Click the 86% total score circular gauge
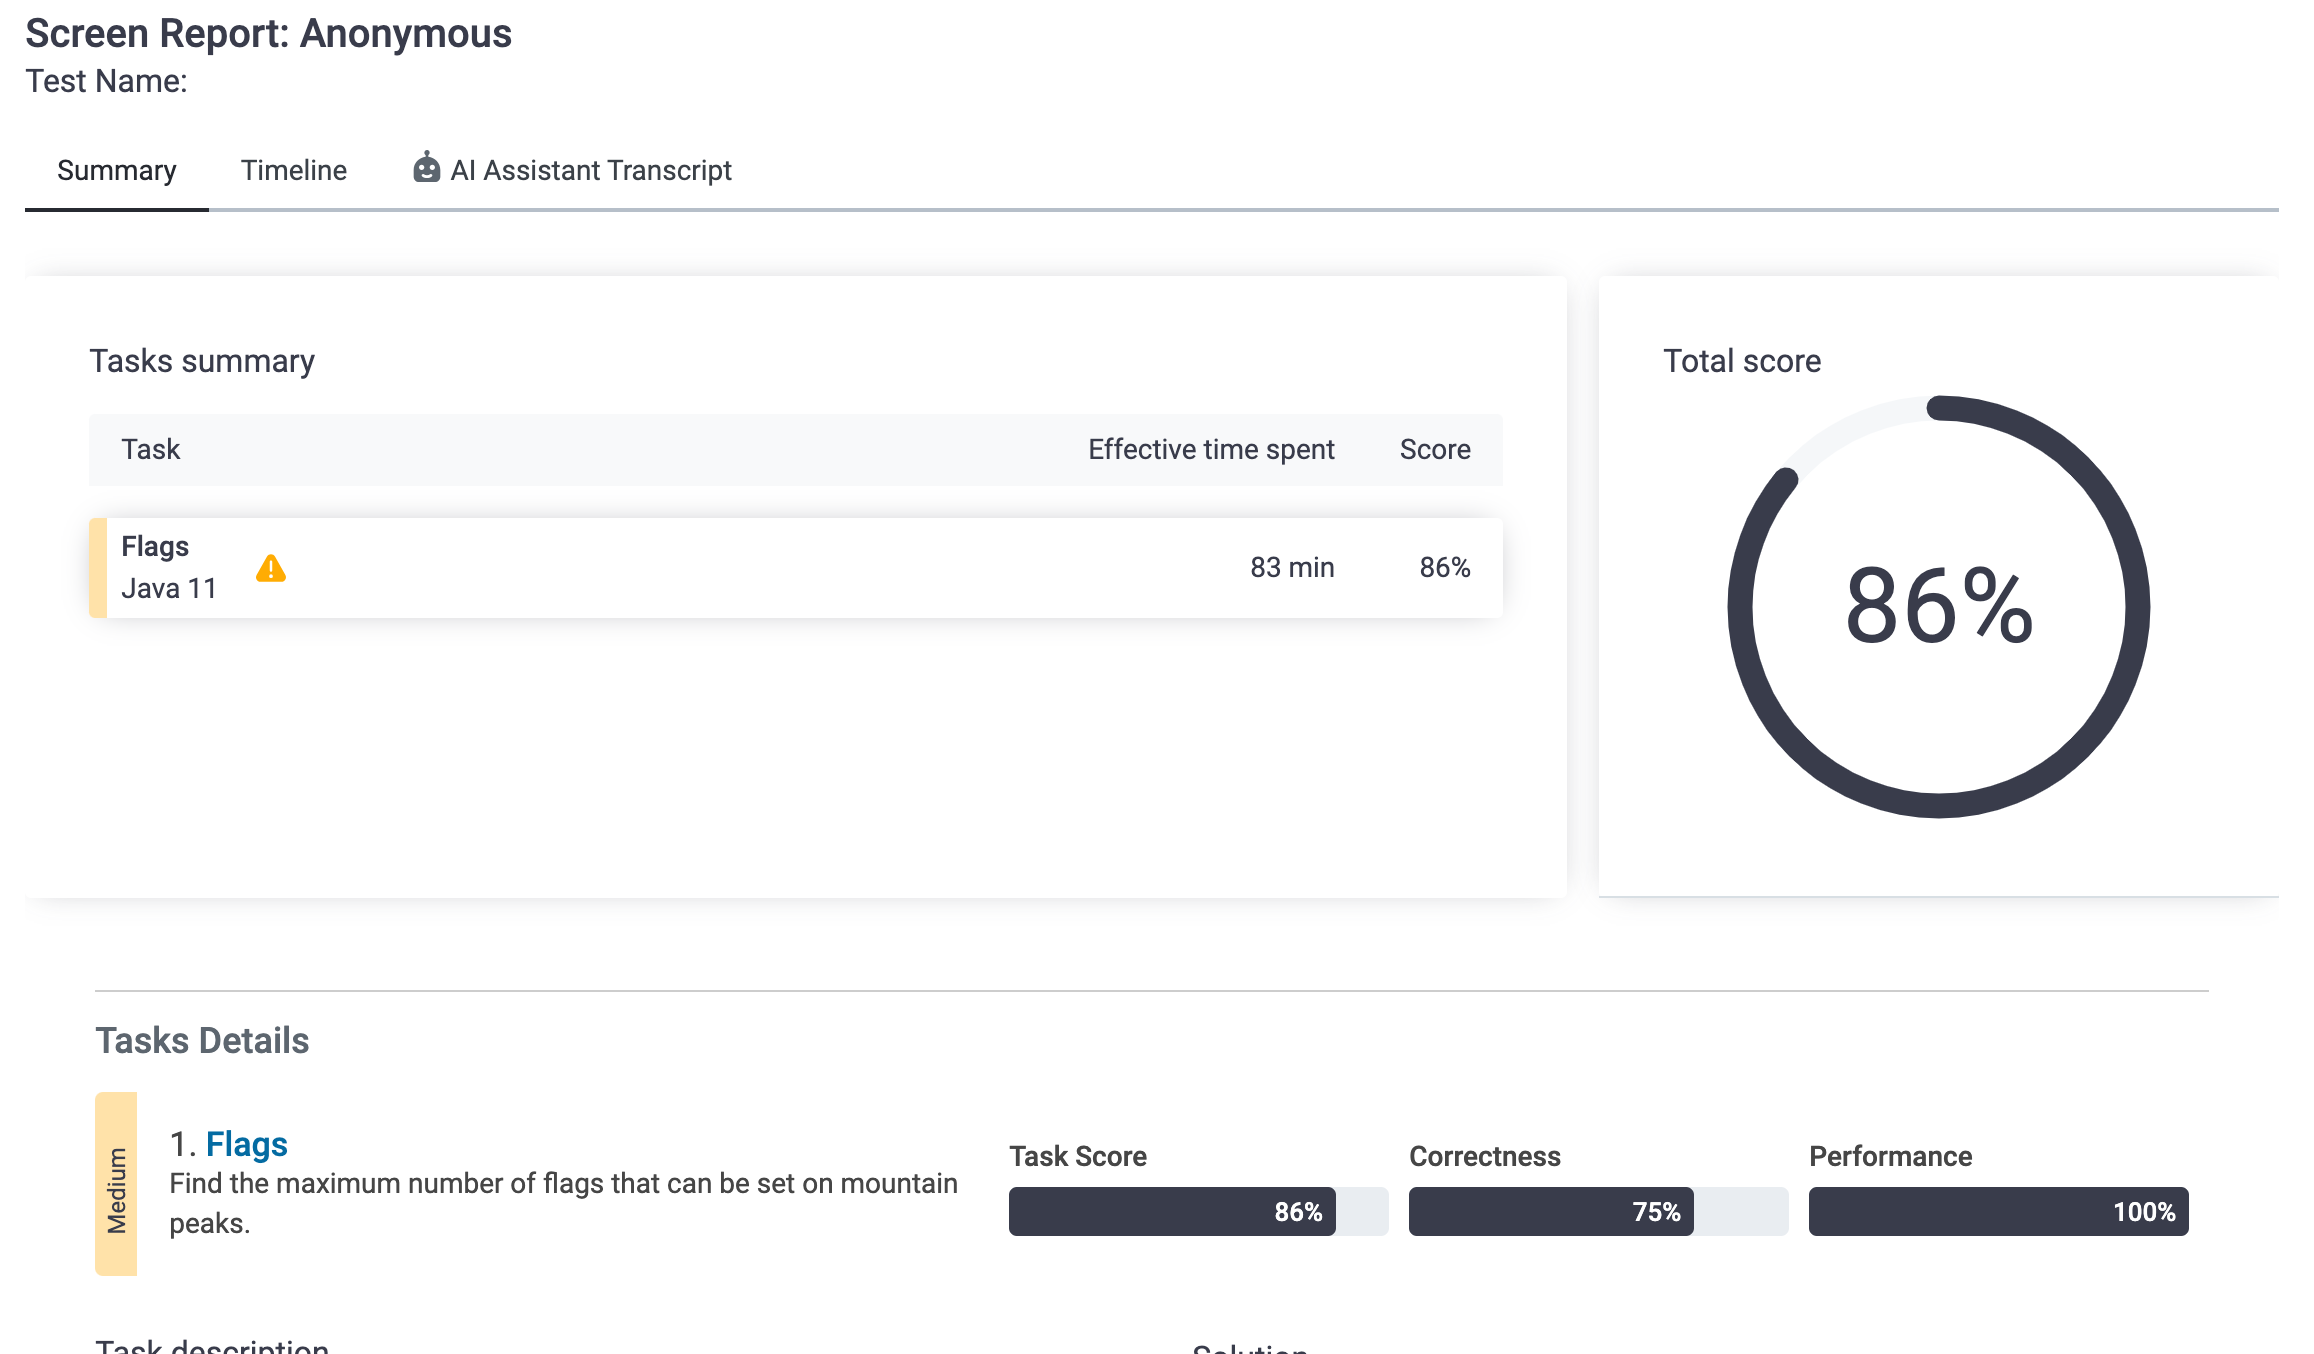The height and width of the screenshot is (1354, 2314). [1938, 607]
